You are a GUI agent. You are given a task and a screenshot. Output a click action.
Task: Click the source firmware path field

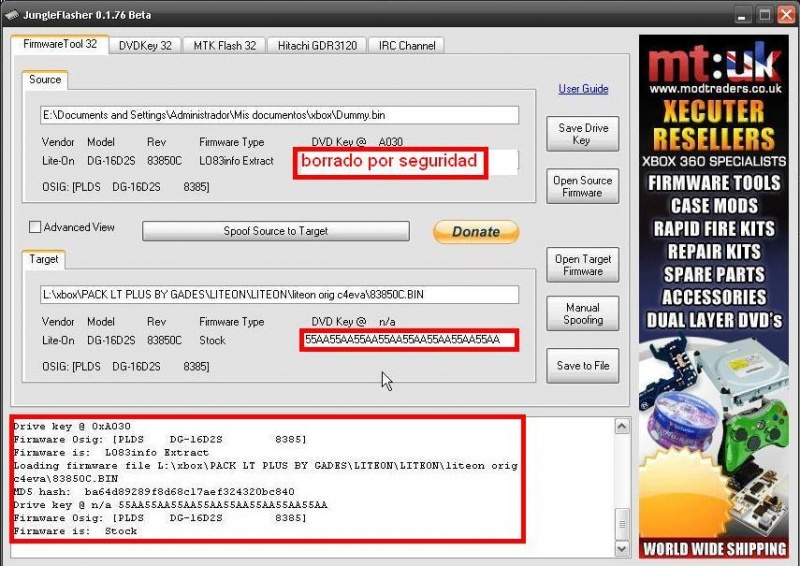tap(280, 115)
